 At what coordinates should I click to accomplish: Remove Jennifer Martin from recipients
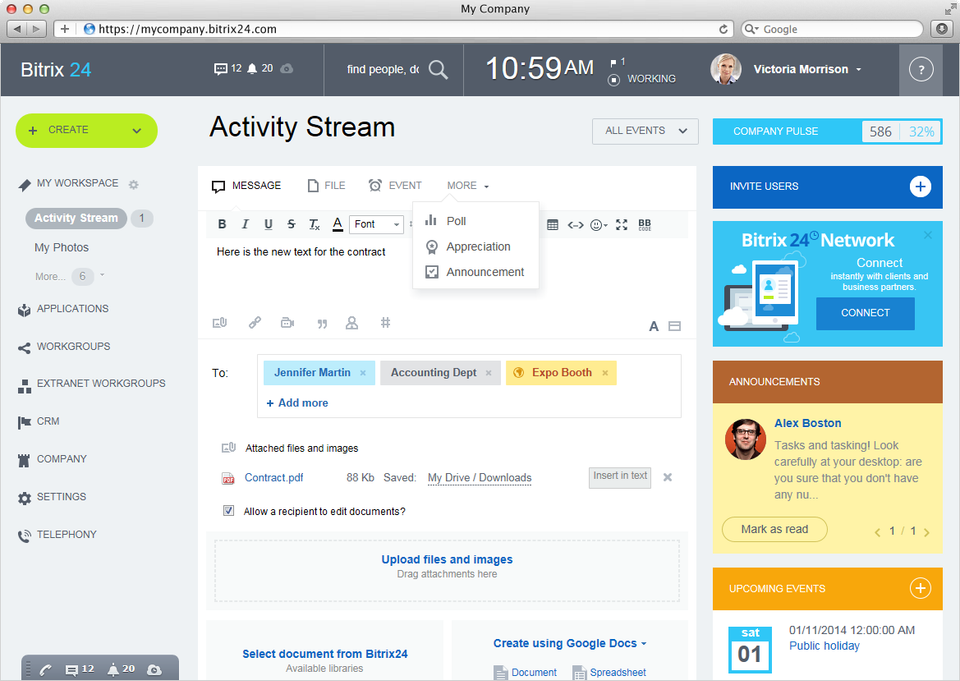[363, 373]
